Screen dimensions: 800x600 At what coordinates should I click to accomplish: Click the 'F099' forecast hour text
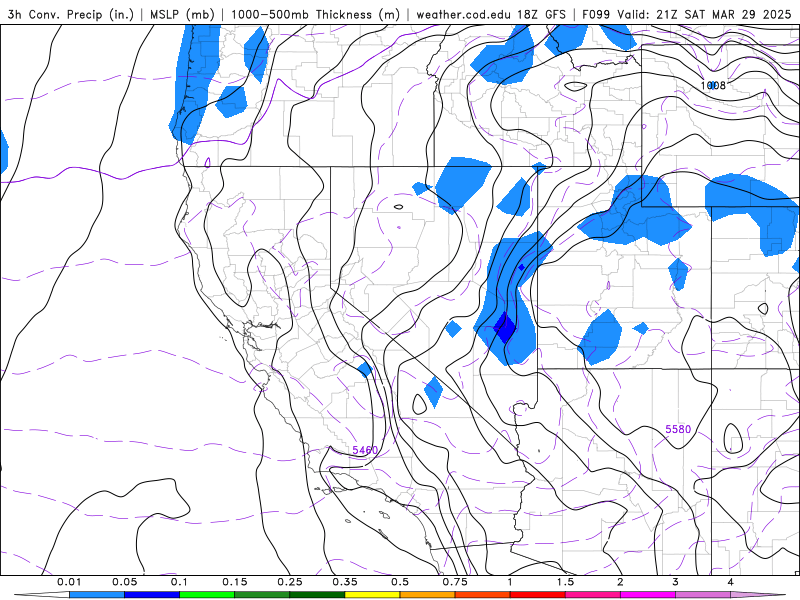(x=596, y=14)
